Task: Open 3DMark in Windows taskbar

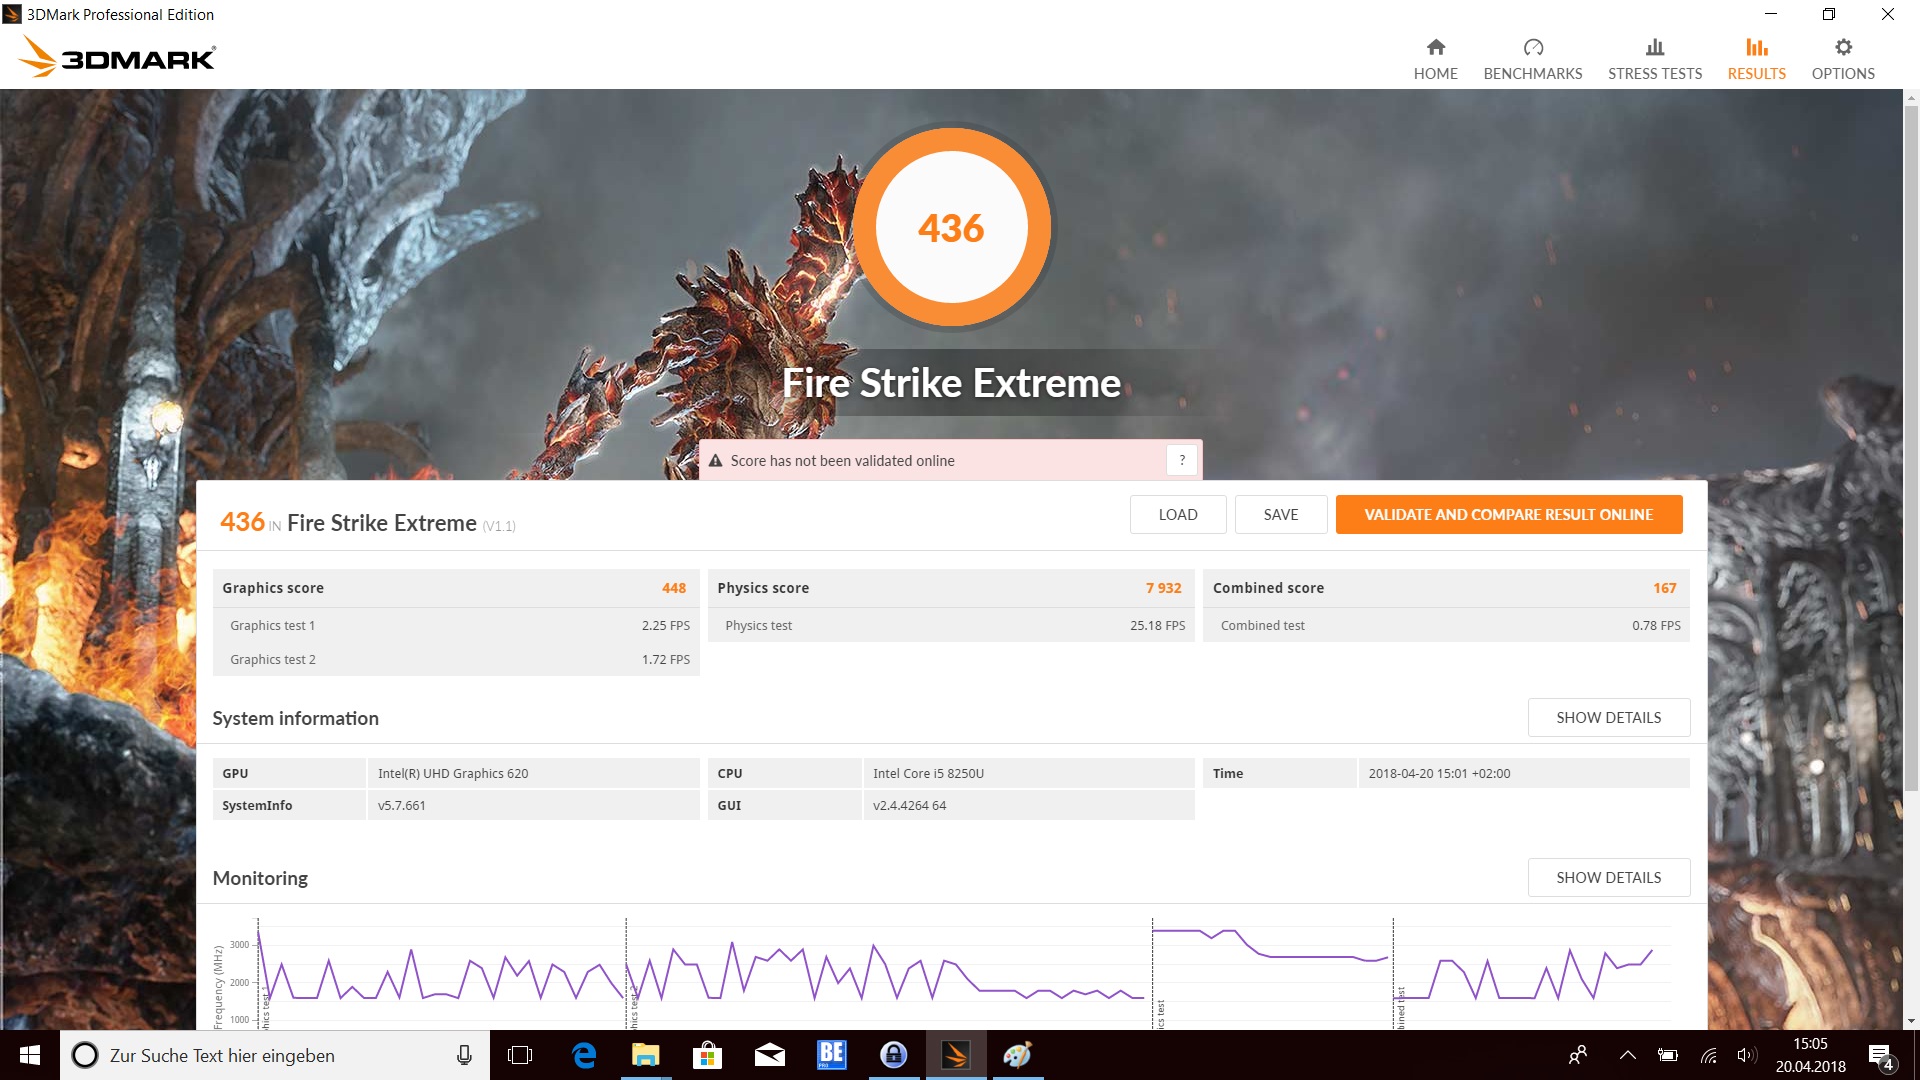Action: tap(956, 1055)
